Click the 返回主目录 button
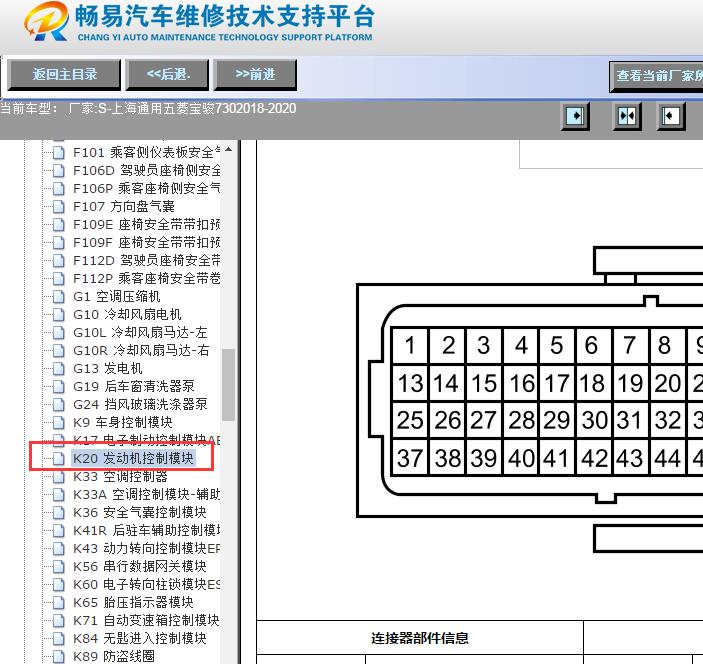 click(x=64, y=74)
